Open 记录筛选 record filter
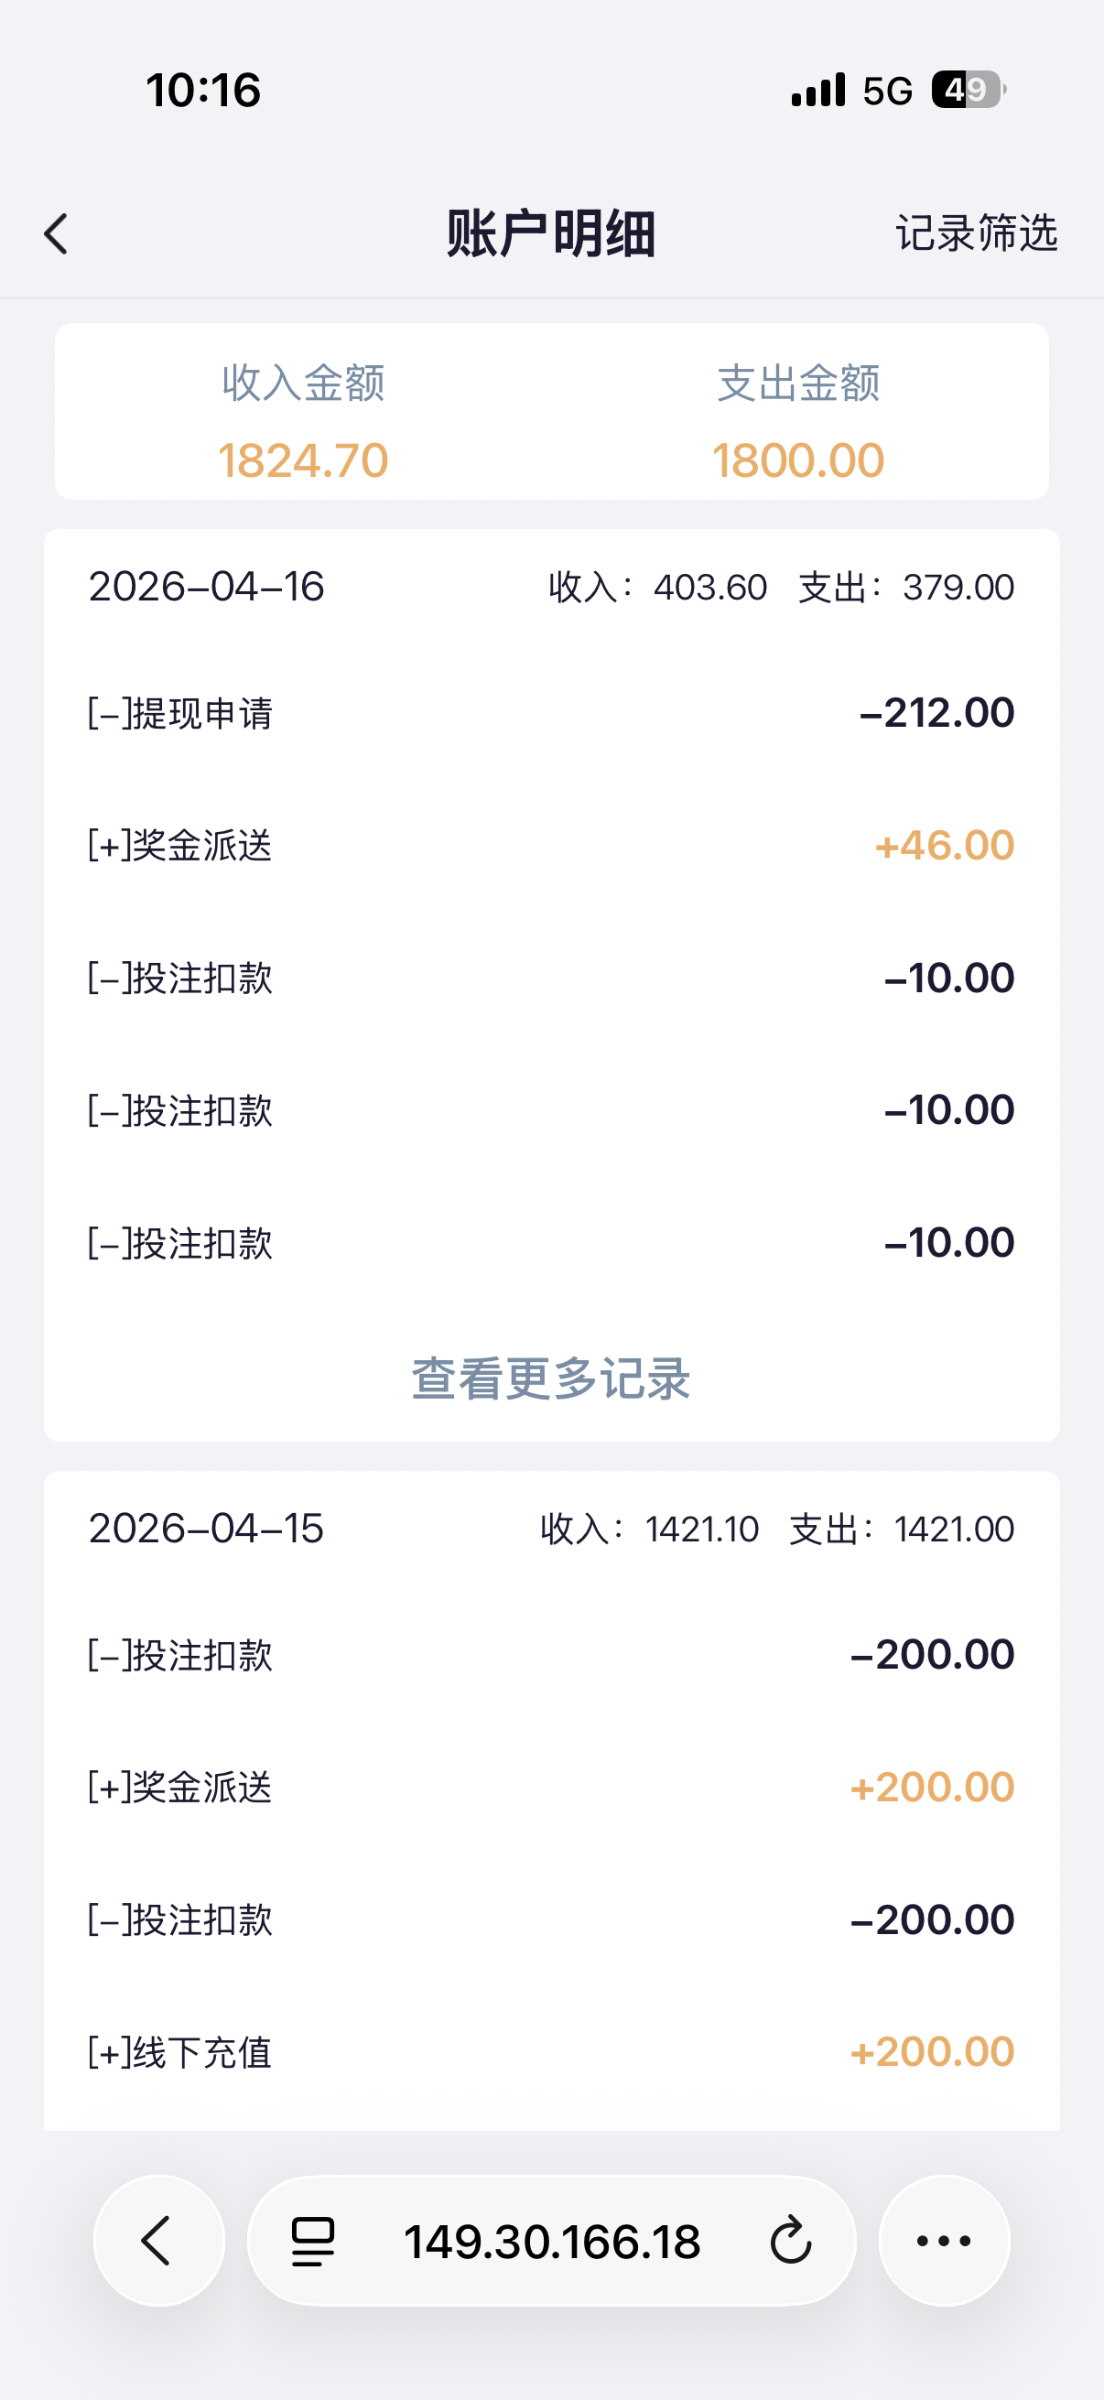 [976, 233]
